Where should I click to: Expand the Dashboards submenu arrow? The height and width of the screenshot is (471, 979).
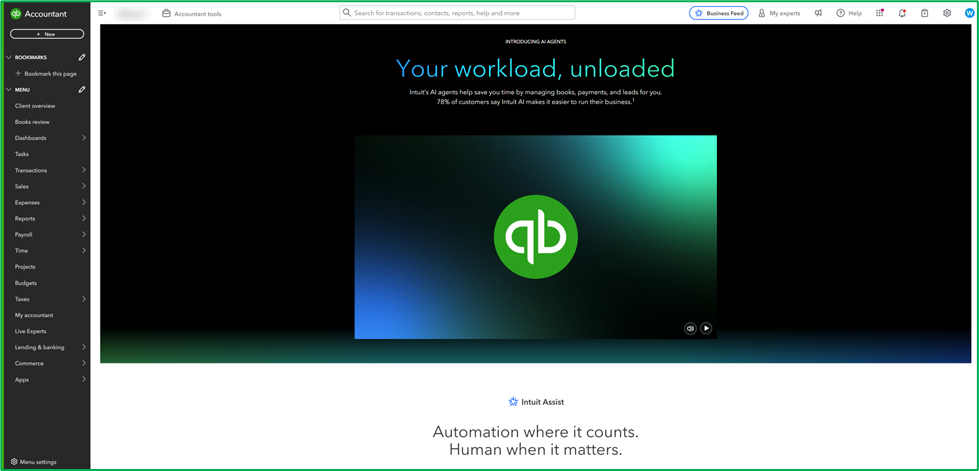[x=84, y=138]
